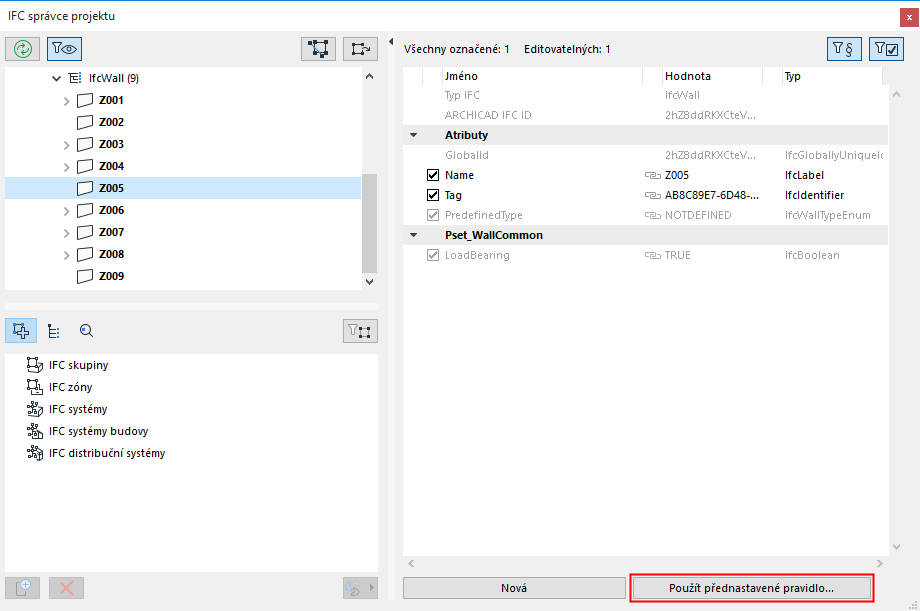This screenshot has width=920, height=611.
Task: Collapse the Atributy section
Action: click(x=413, y=135)
